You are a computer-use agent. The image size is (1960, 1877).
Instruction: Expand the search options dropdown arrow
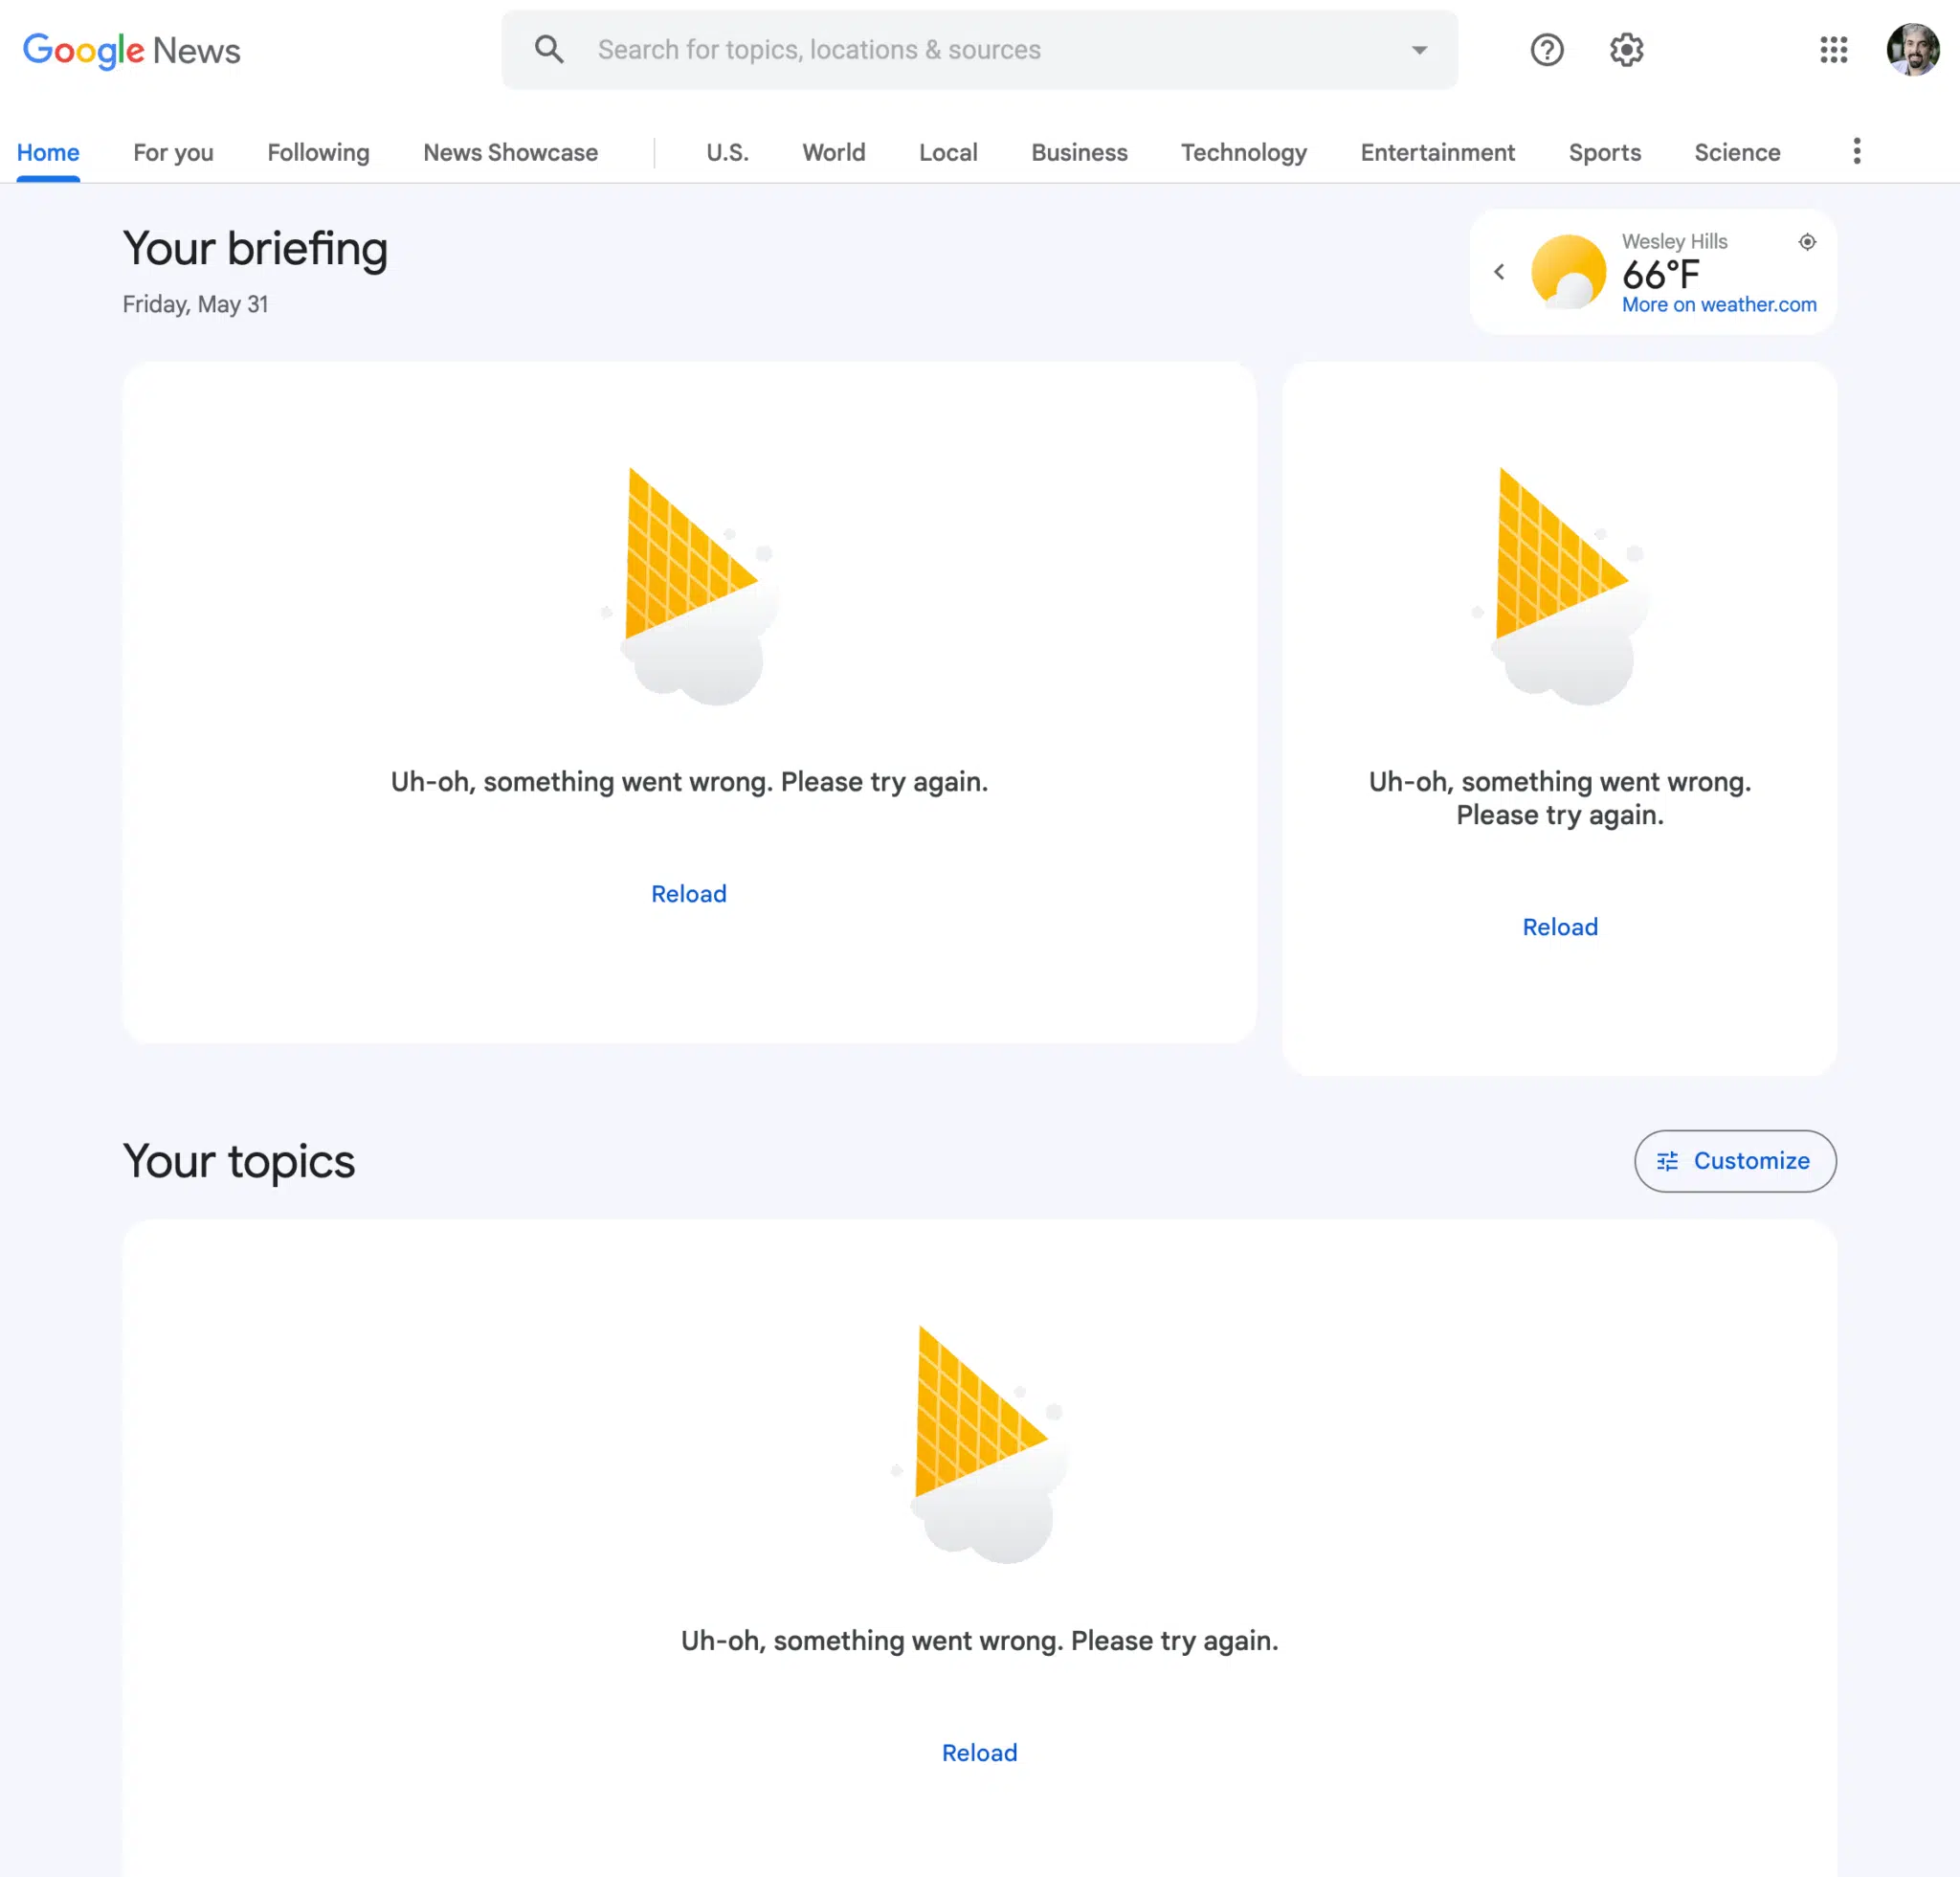[x=1419, y=50]
